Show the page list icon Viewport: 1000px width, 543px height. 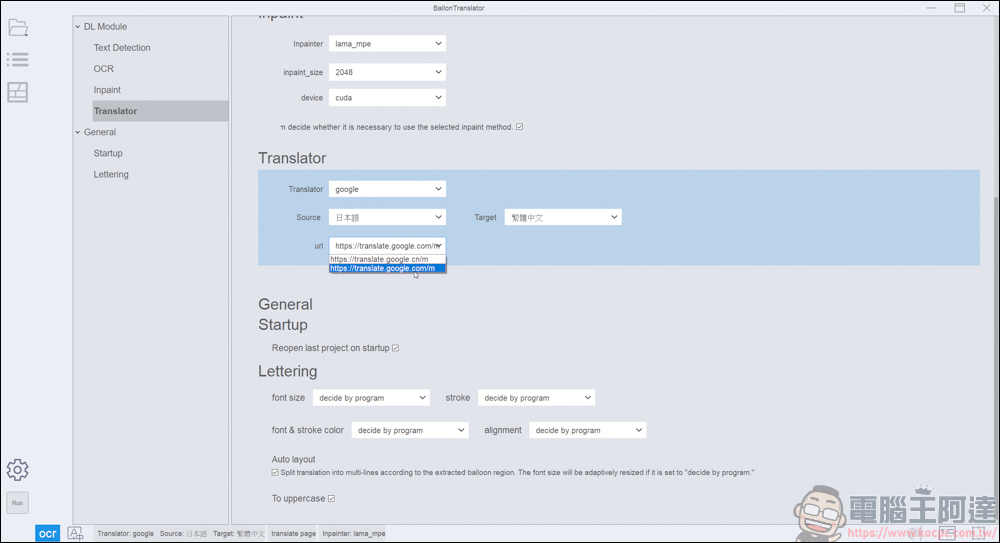(x=17, y=59)
